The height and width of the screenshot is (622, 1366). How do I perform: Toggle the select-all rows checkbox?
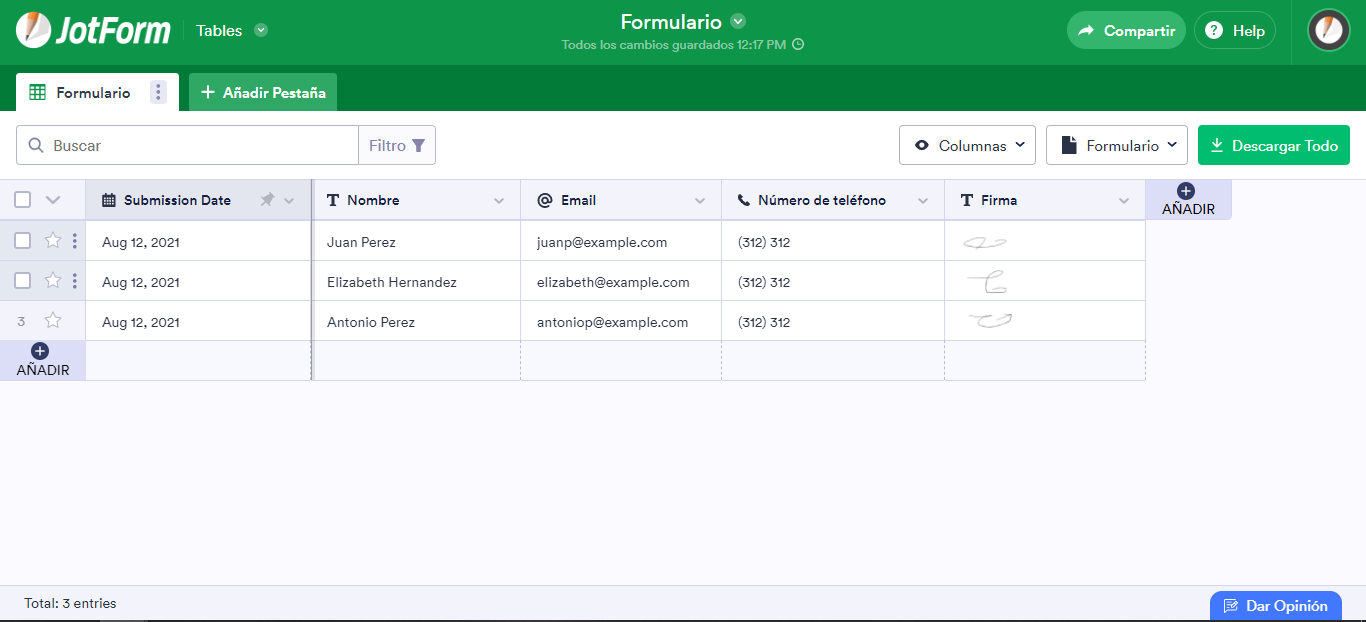pos(22,200)
